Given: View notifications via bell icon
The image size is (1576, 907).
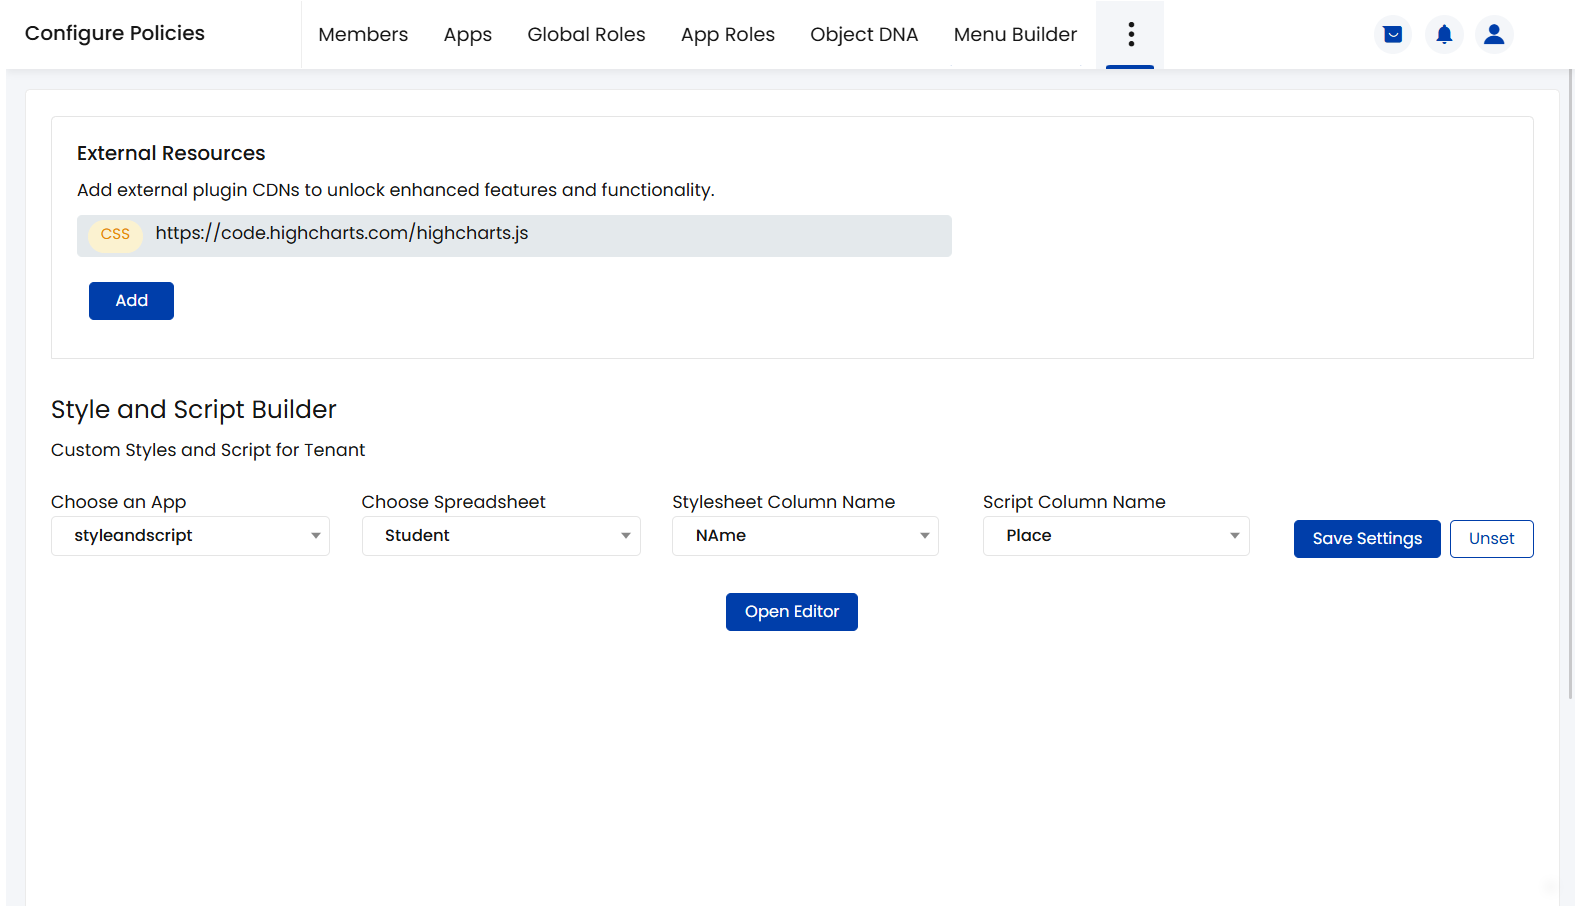Looking at the screenshot, I should click(1444, 35).
